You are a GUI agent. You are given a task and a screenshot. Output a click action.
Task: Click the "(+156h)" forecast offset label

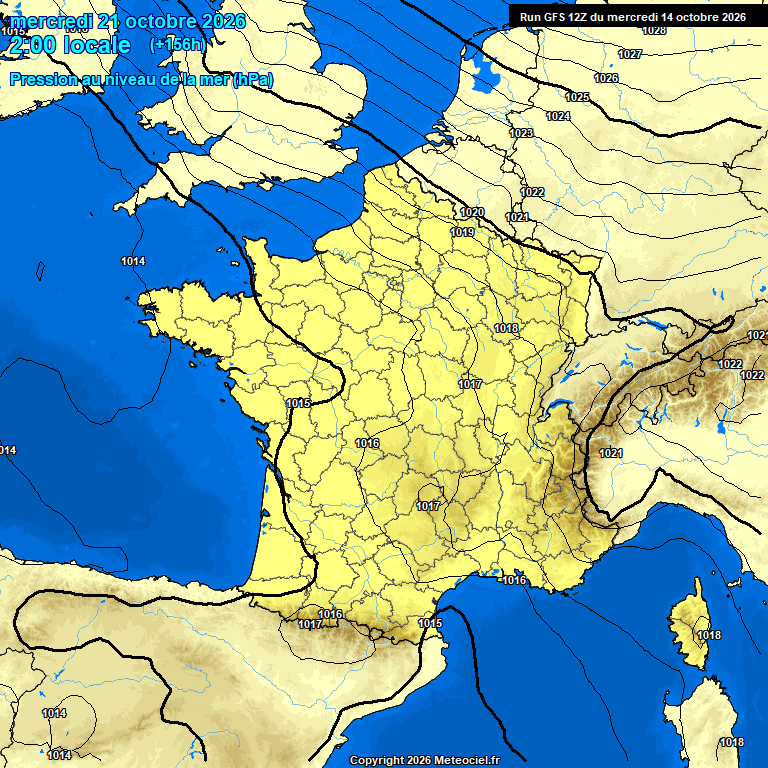click(x=178, y=45)
